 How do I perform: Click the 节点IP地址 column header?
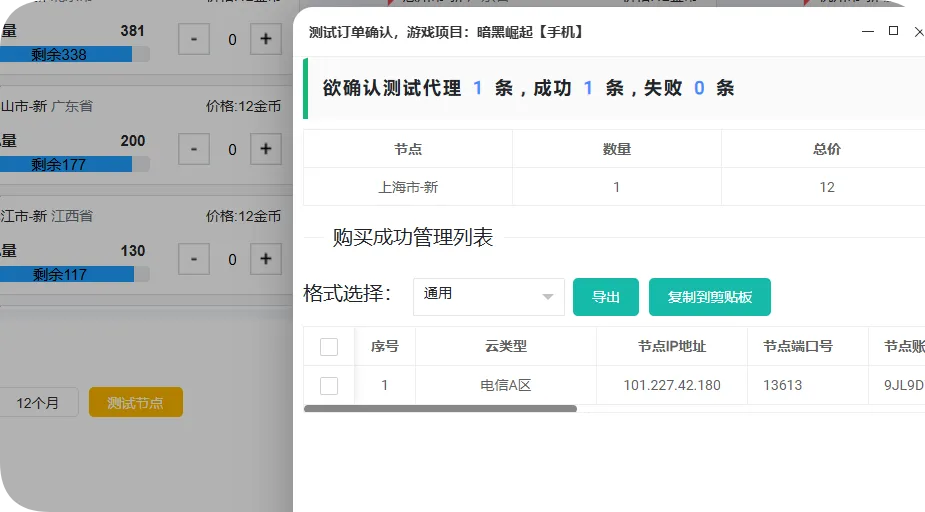[672, 346]
